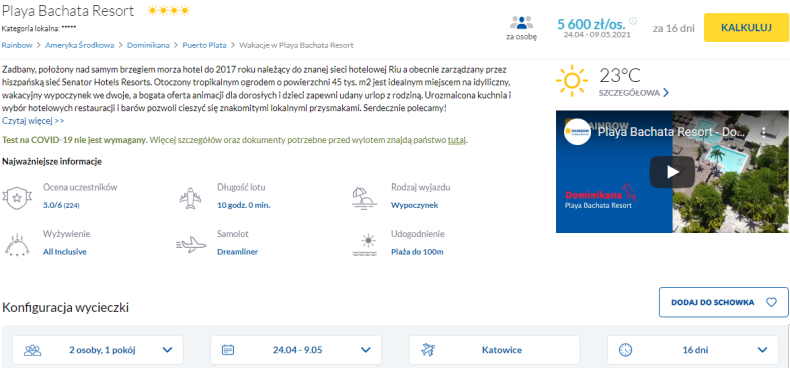Click the Playa Bachata Resort page title

click(68, 11)
